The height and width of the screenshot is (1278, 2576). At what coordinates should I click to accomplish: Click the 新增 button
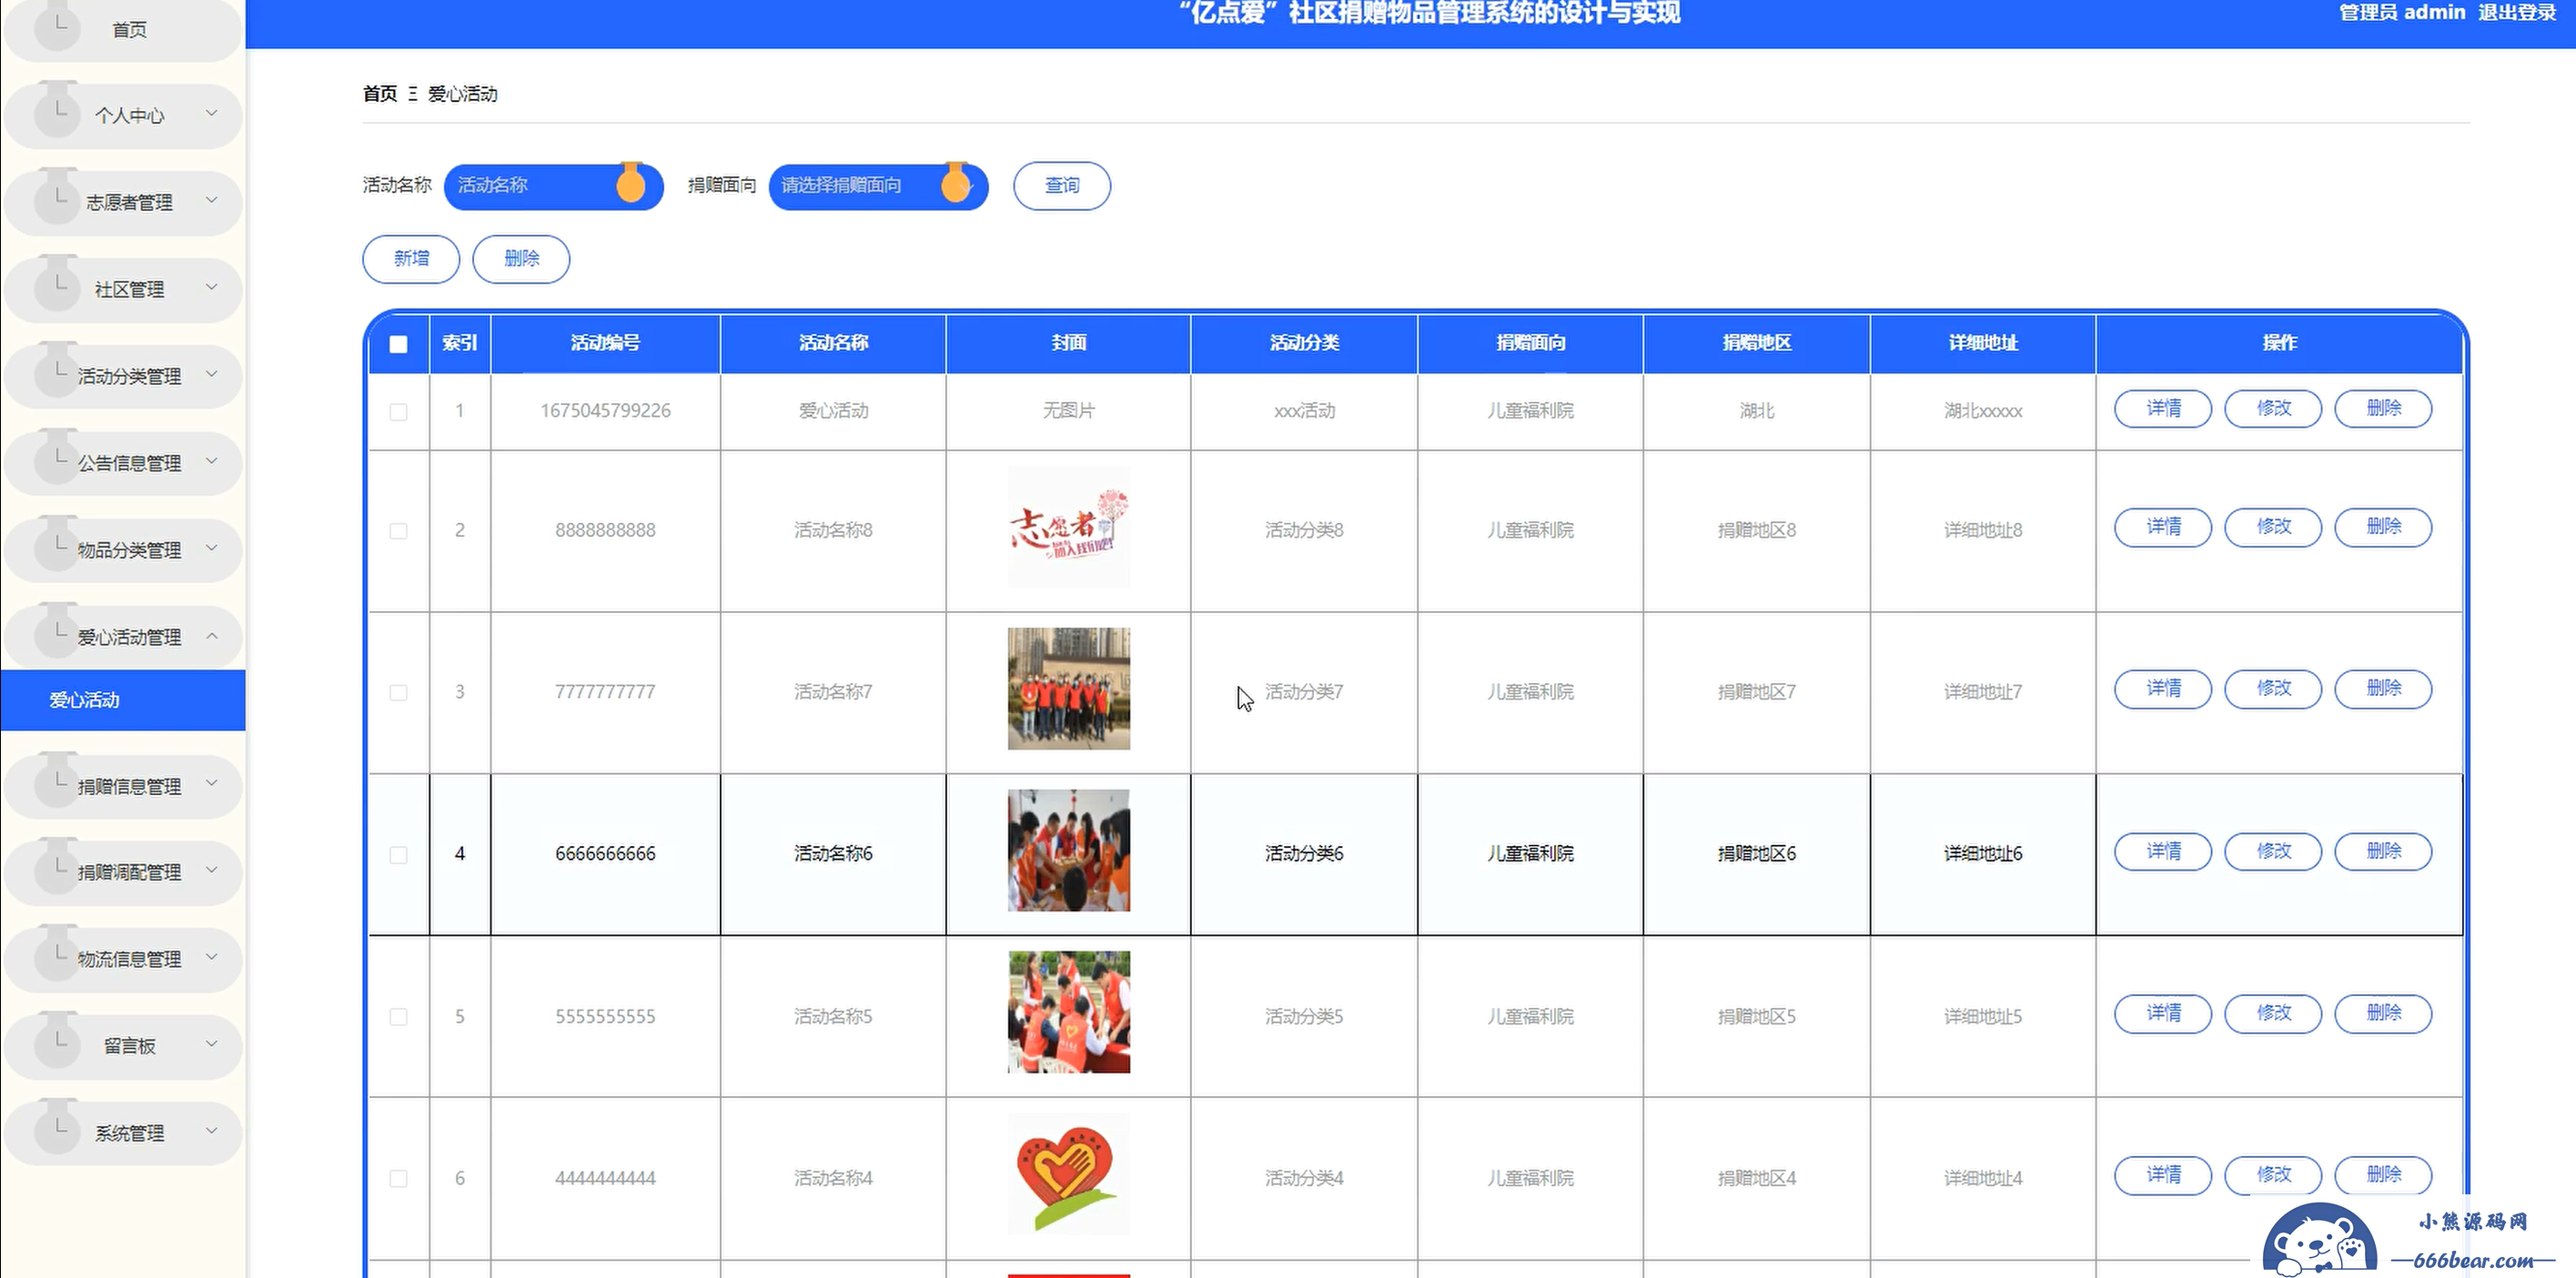click(x=411, y=259)
